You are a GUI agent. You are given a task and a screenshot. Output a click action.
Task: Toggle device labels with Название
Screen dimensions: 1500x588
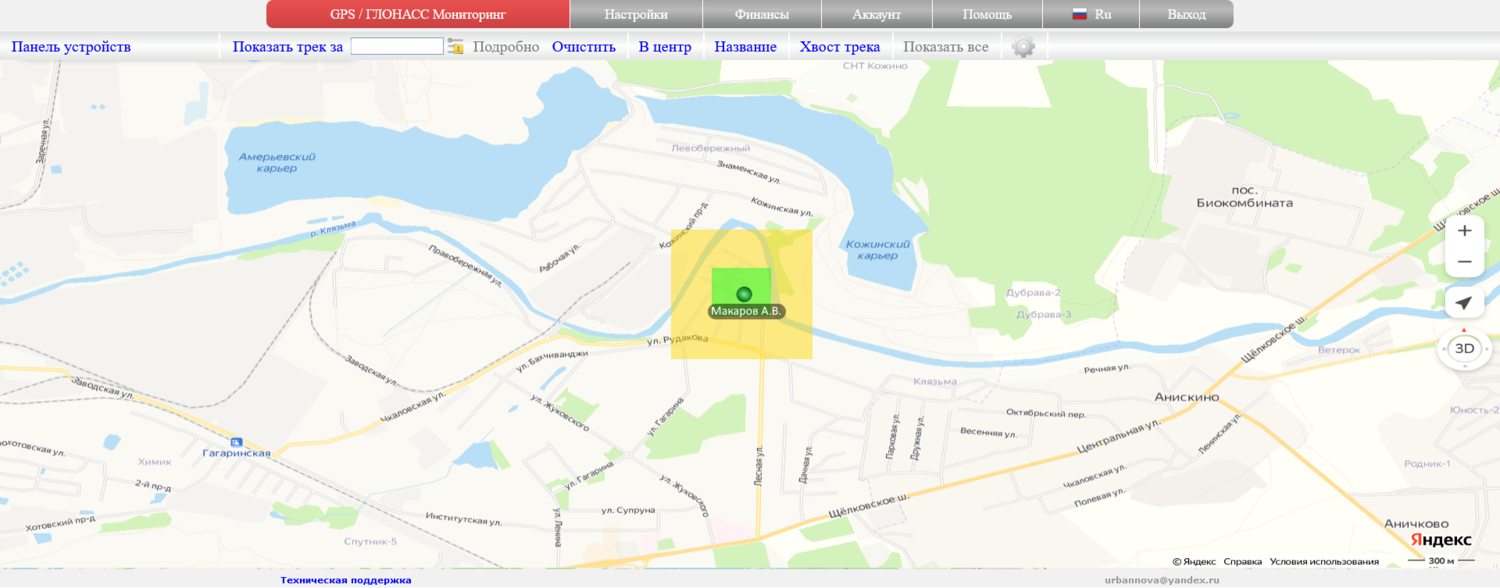point(746,46)
